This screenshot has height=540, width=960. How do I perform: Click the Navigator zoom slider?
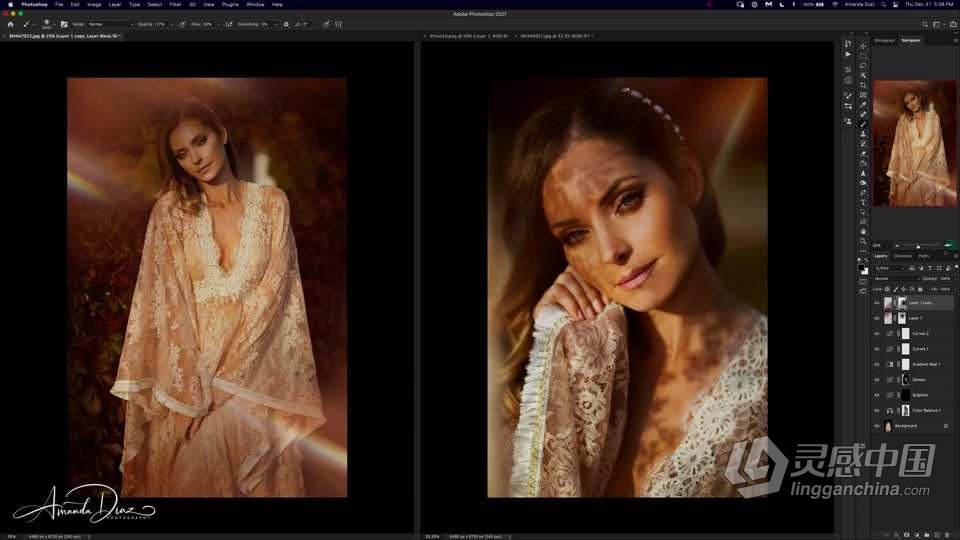(920, 246)
